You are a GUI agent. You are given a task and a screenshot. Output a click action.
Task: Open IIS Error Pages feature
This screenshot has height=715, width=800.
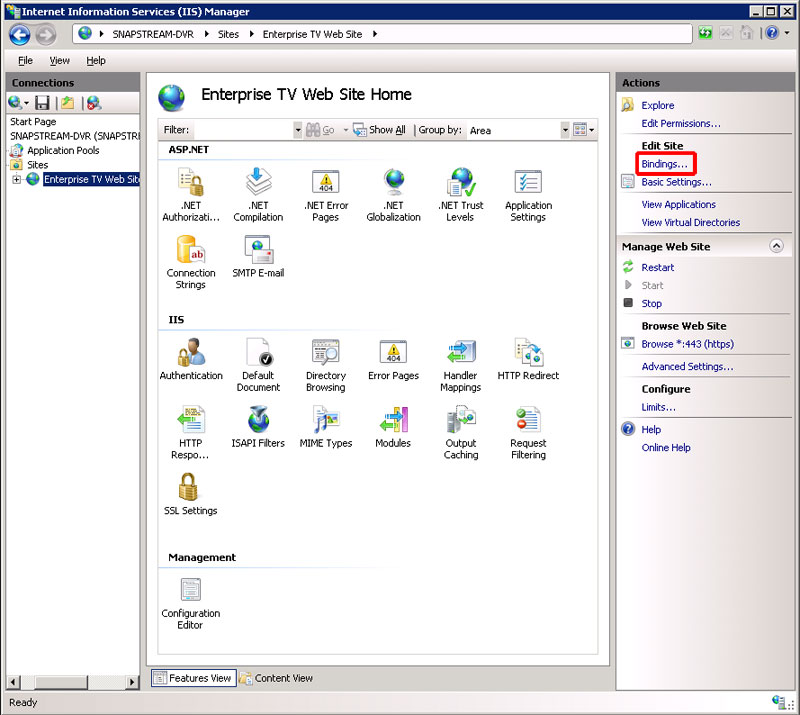[x=393, y=359]
